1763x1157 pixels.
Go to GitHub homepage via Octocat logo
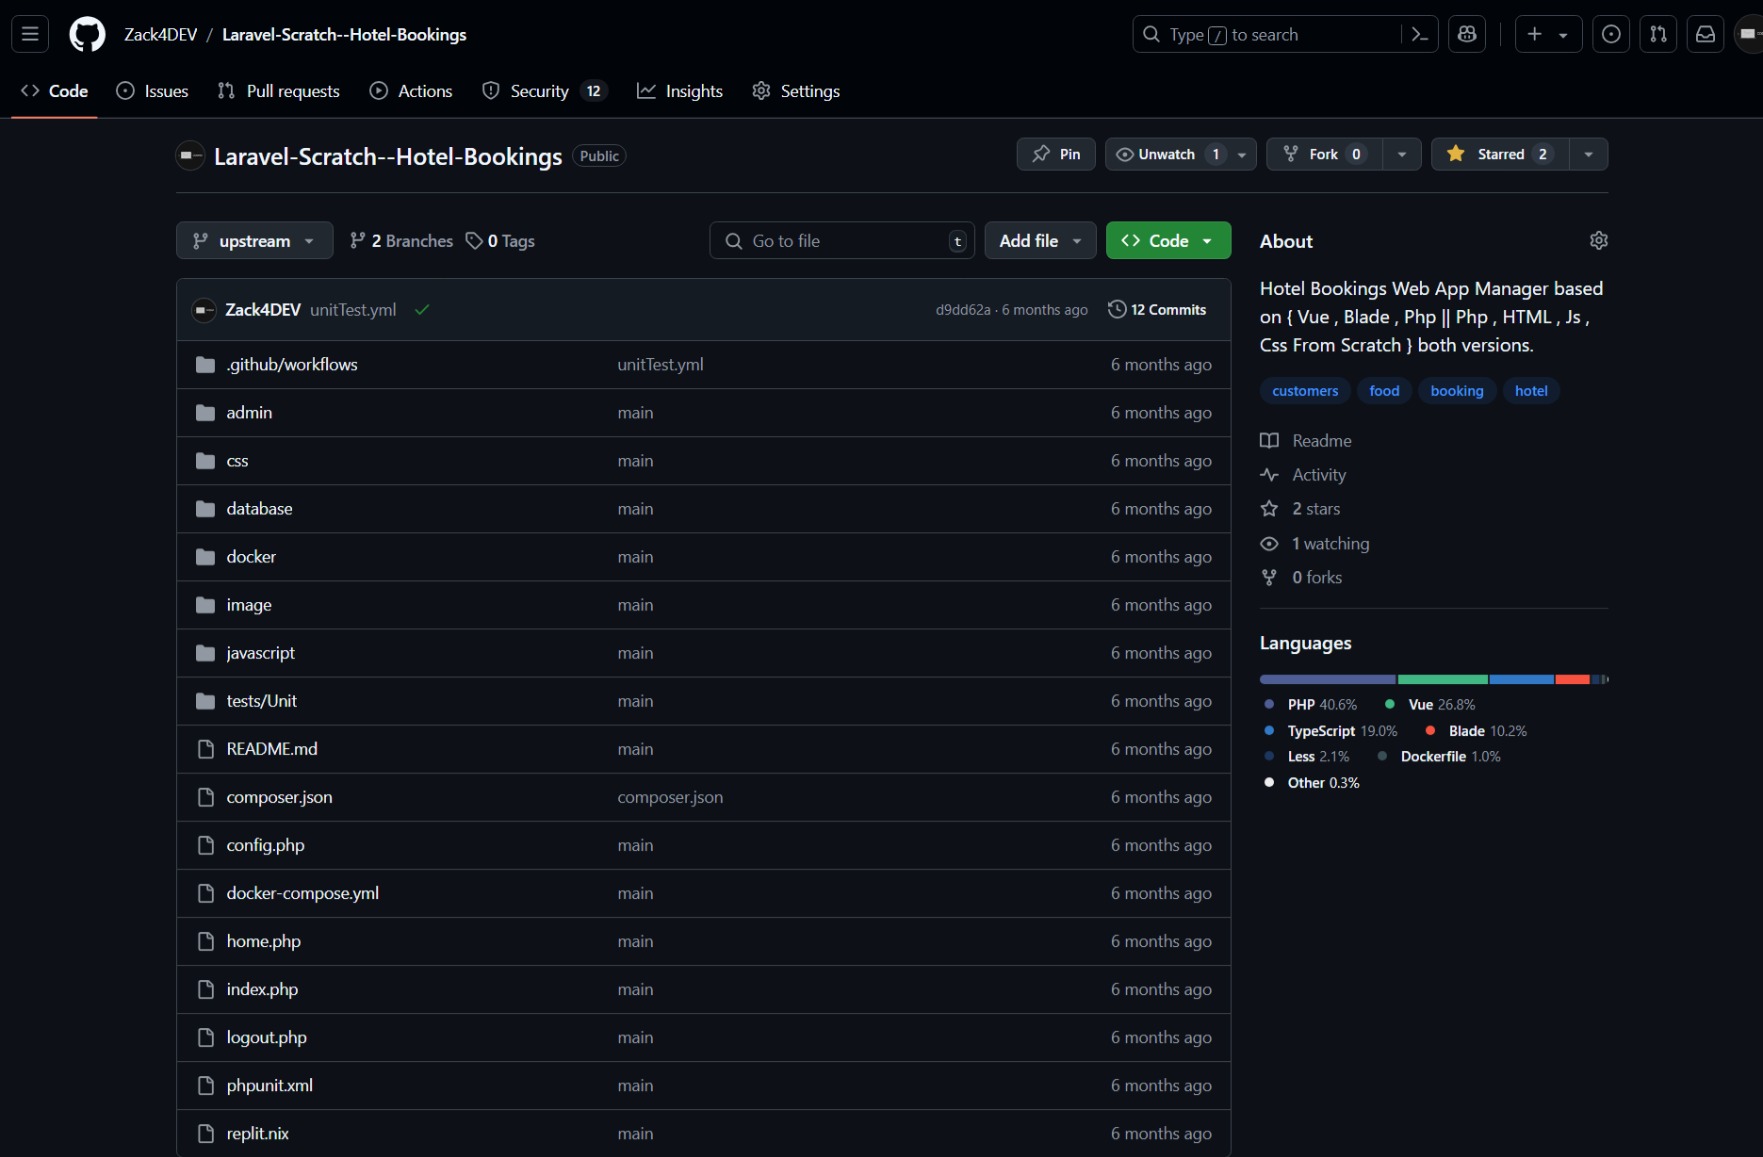click(87, 34)
